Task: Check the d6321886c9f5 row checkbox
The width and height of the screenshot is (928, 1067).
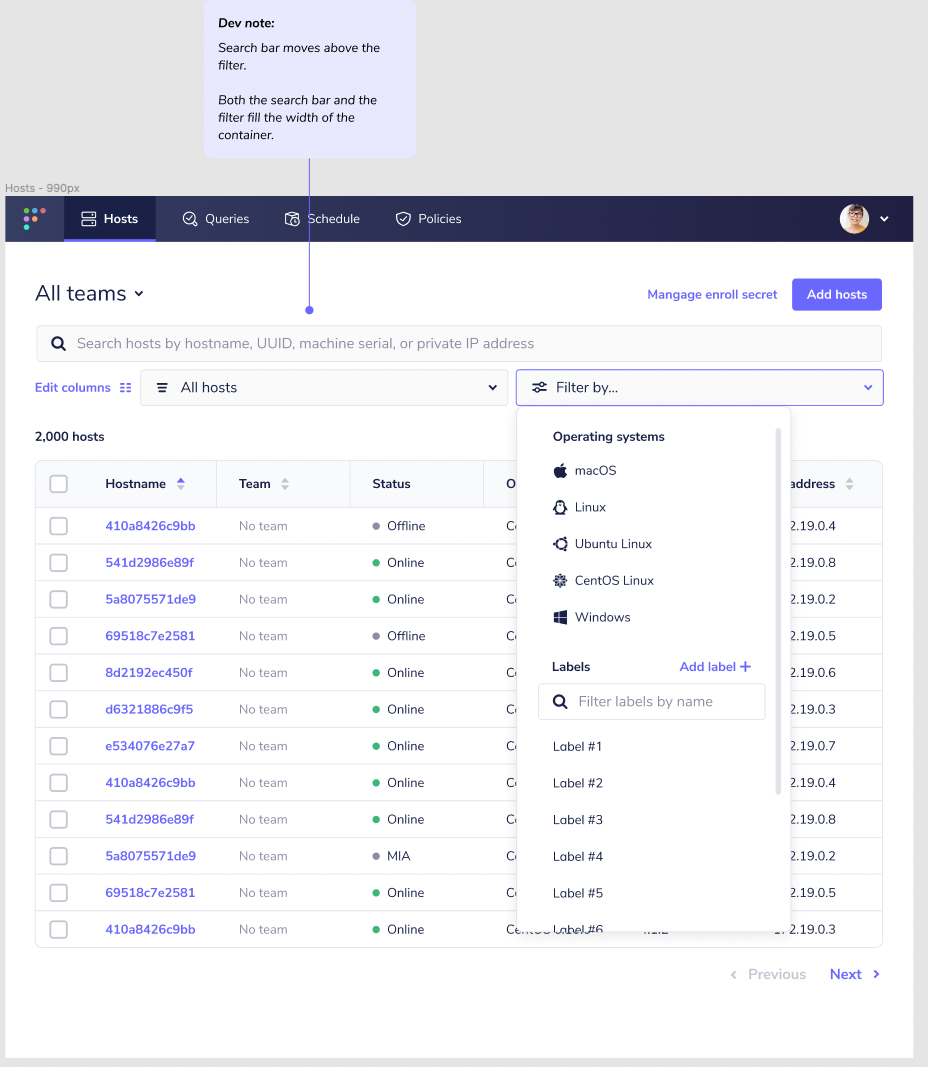Action: pyautogui.click(x=59, y=710)
